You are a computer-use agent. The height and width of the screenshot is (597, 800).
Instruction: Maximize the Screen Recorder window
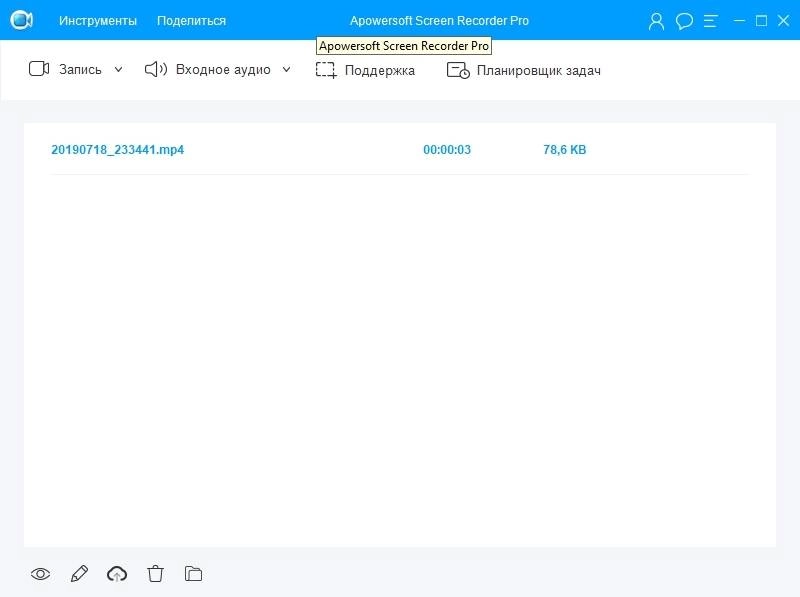761,21
